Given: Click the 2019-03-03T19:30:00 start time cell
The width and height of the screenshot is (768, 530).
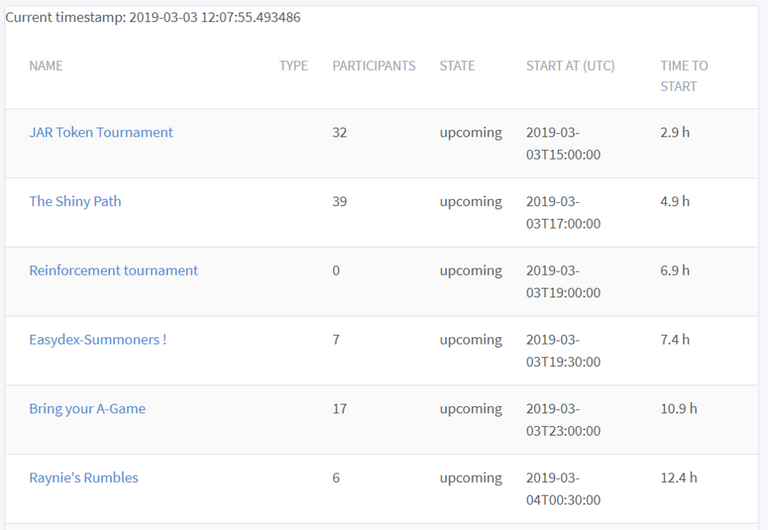Looking at the screenshot, I should [563, 350].
